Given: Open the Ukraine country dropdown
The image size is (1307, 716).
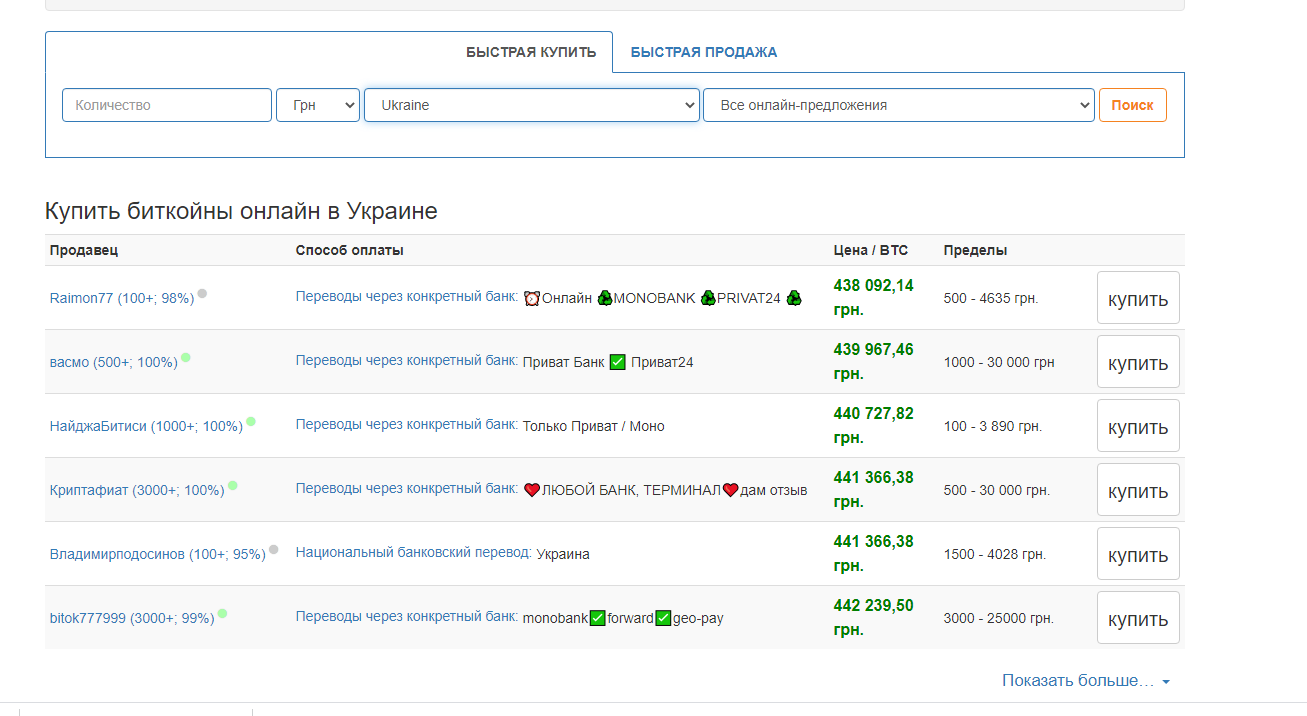Looking at the screenshot, I should click(532, 105).
